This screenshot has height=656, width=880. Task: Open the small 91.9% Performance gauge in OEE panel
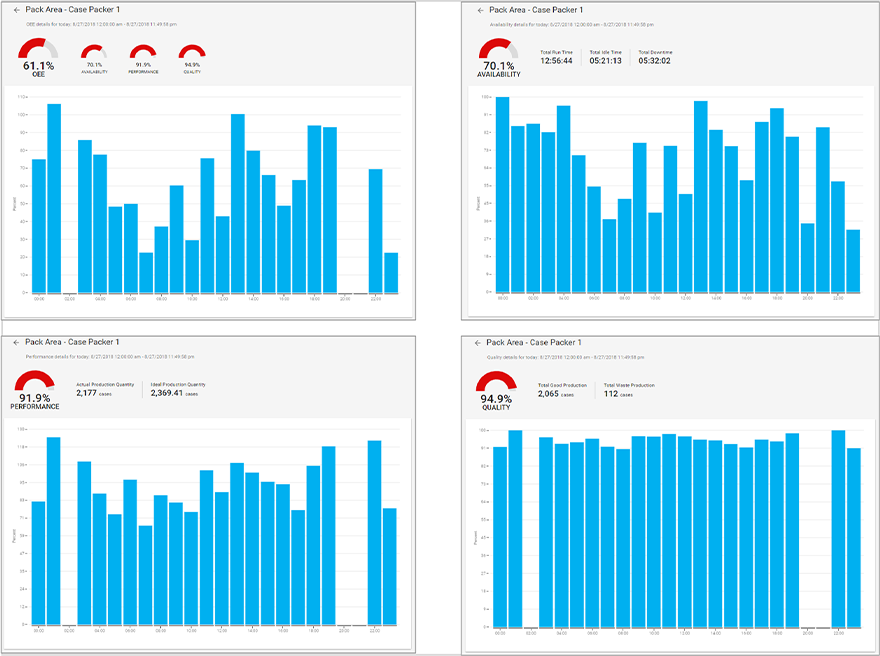(x=143, y=57)
